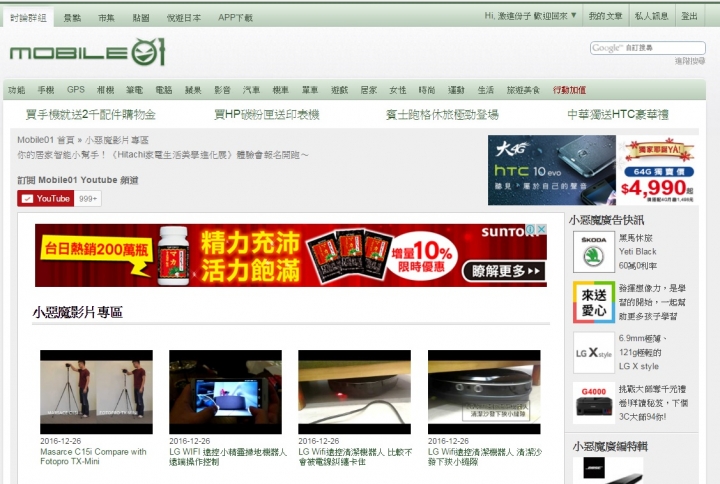Open the 比較不會被電線糾纏卡住 video thumbnail

tap(354, 392)
